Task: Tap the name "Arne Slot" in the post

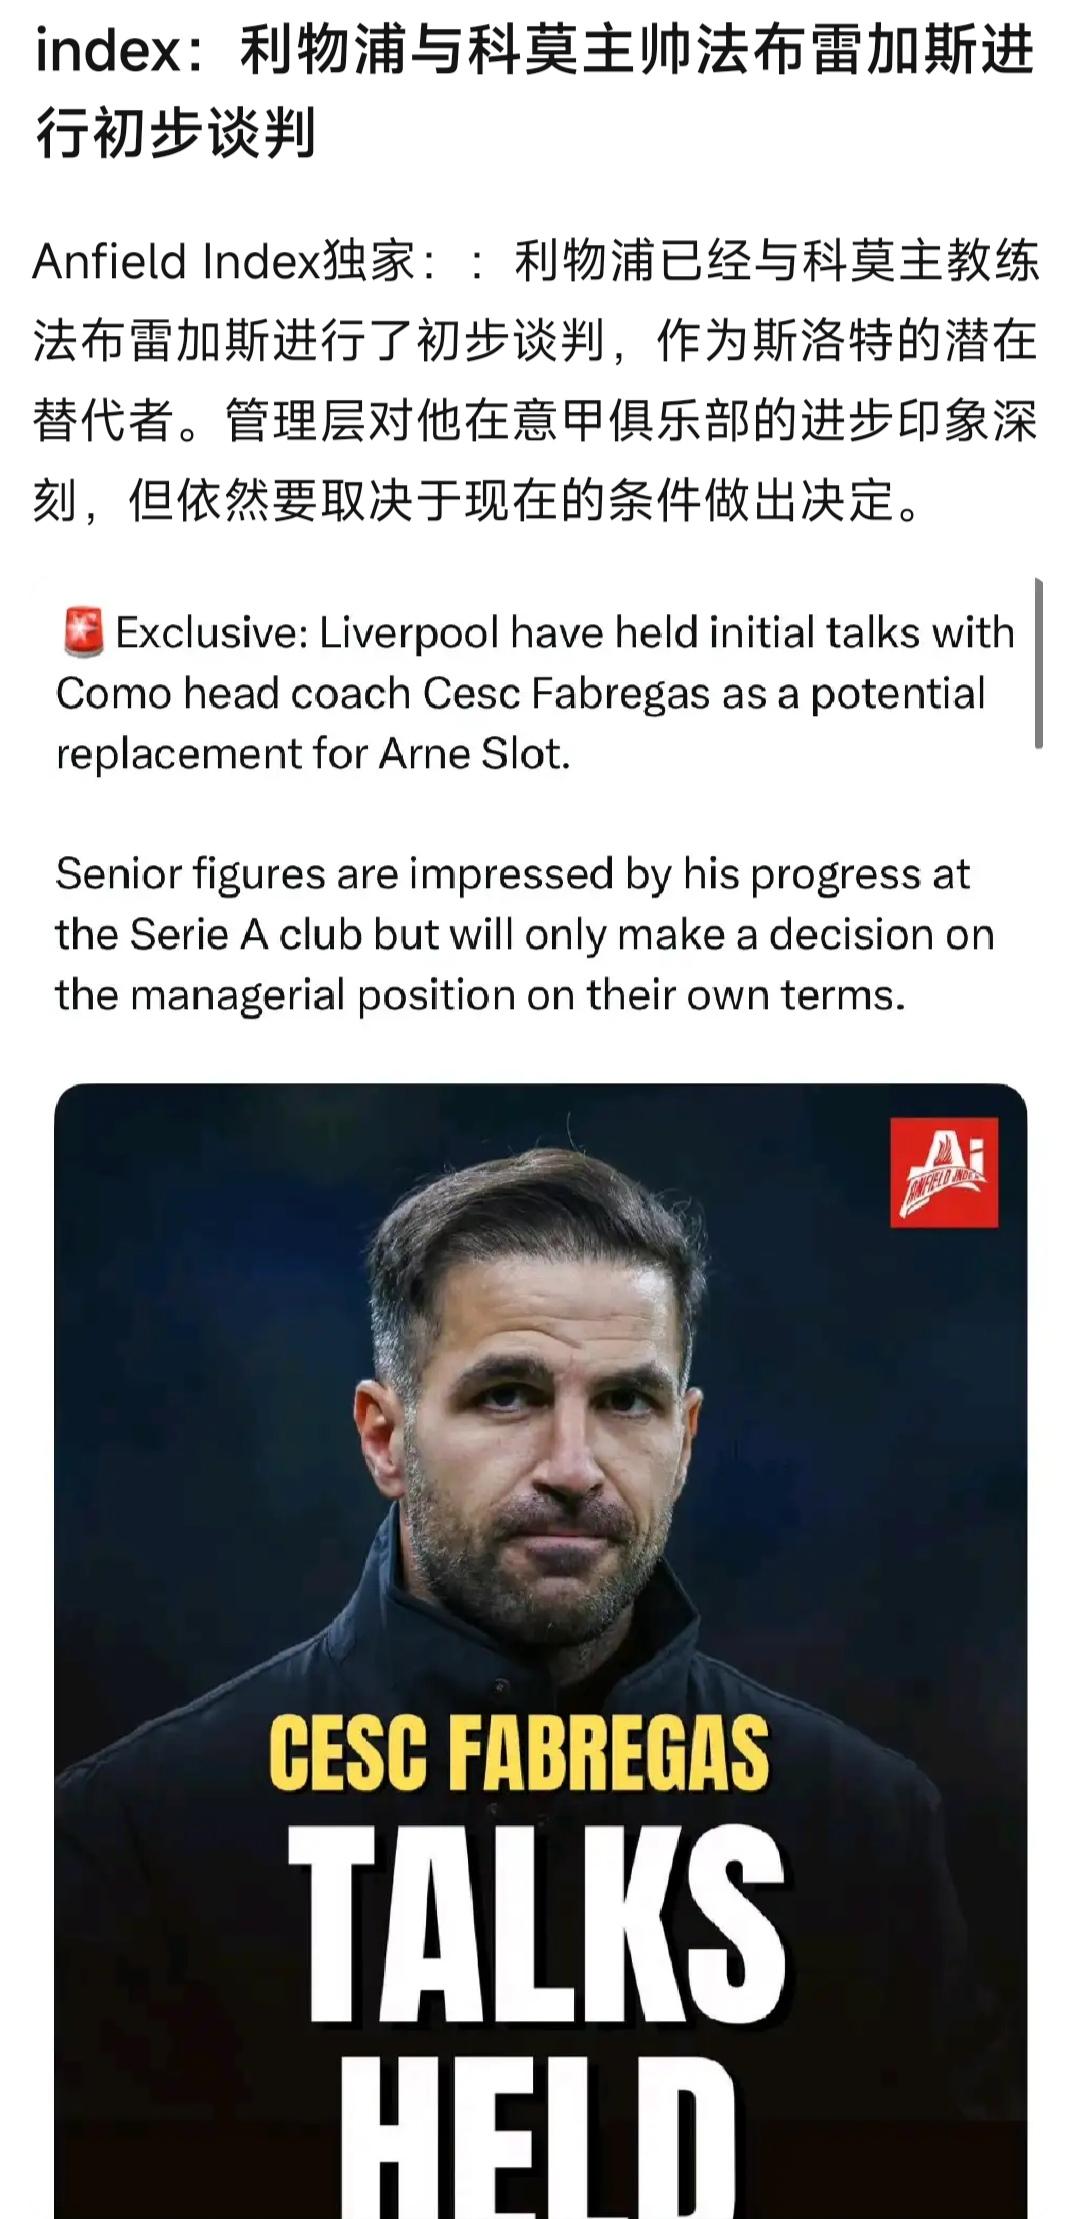Action: point(472,753)
